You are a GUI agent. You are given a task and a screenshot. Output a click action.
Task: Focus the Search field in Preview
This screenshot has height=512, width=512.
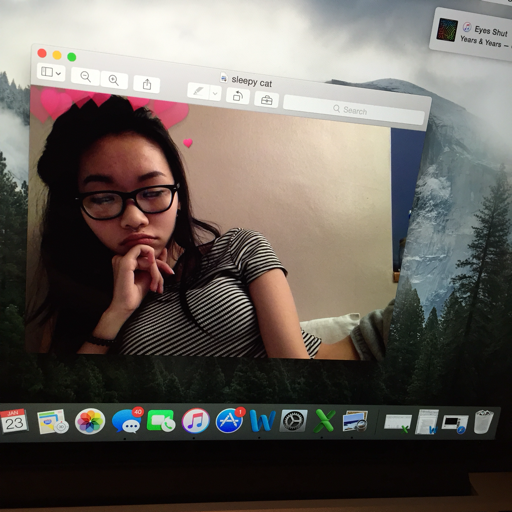[x=354, y=110]
